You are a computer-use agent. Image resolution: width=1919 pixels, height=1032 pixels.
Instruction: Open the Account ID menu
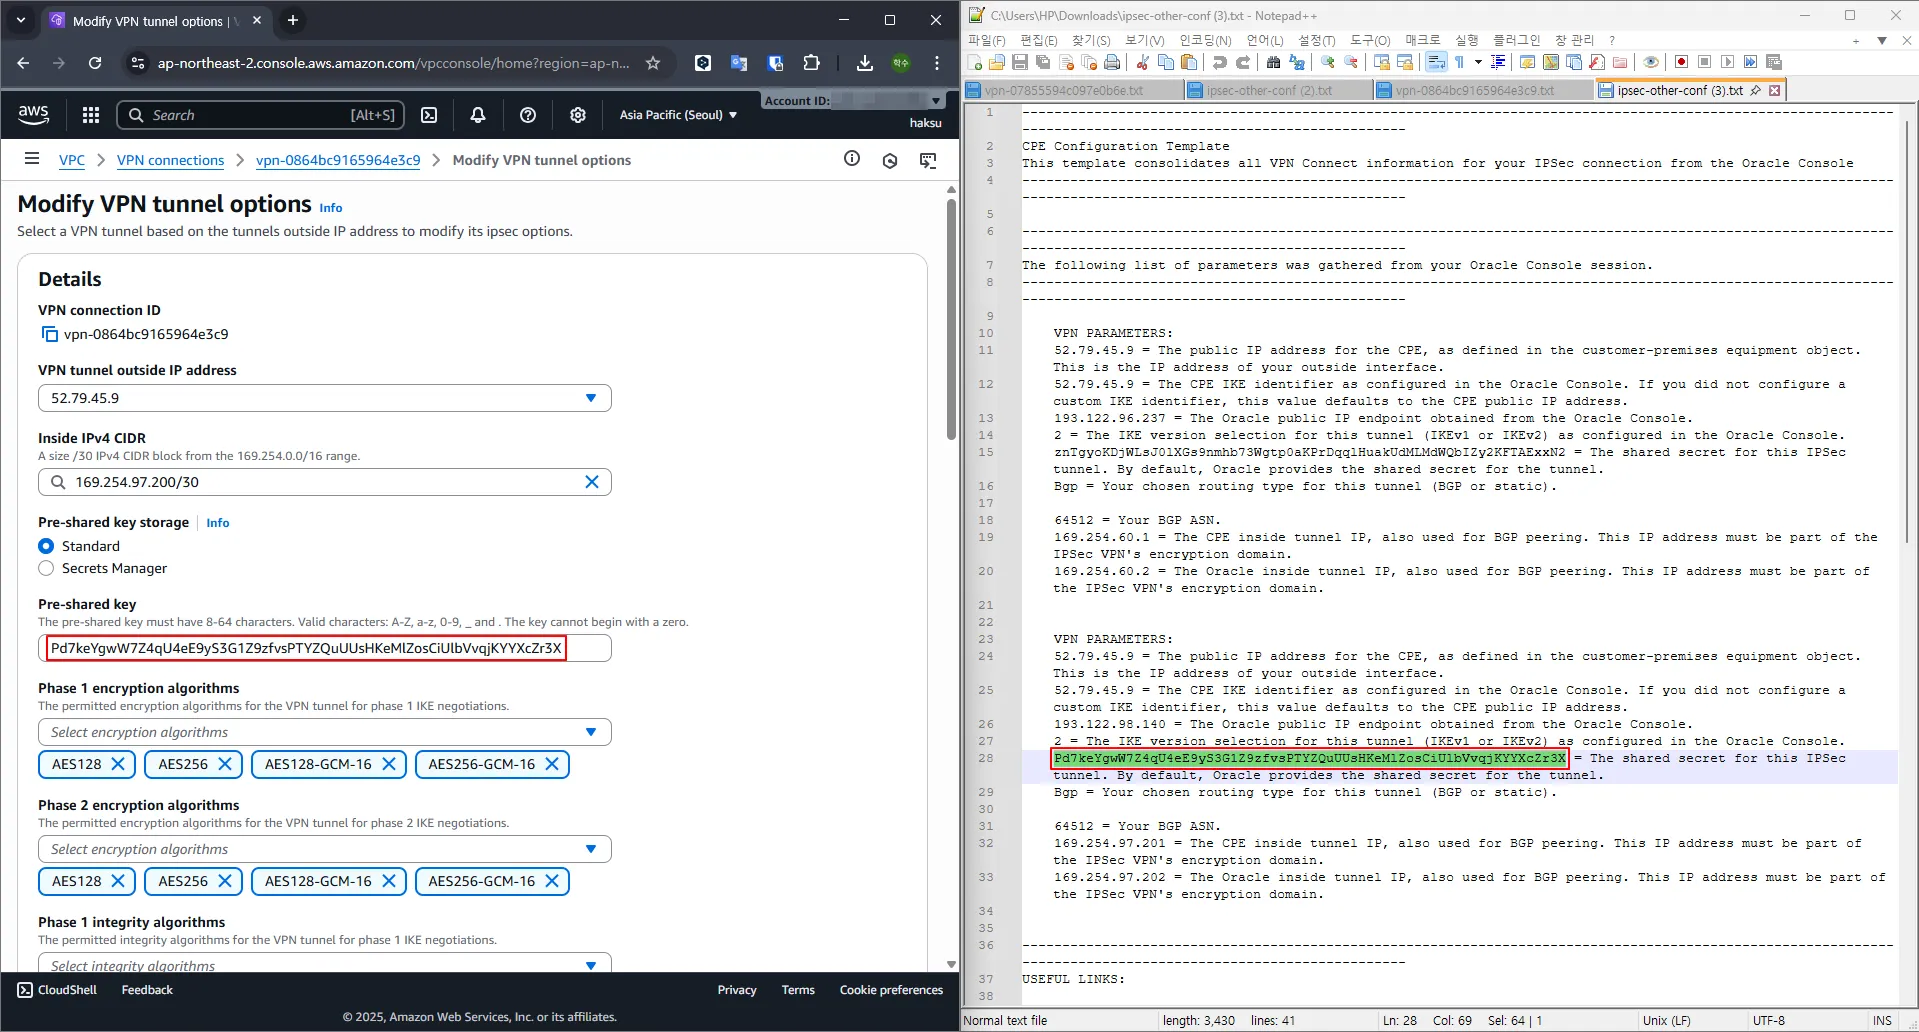[853, 101]
